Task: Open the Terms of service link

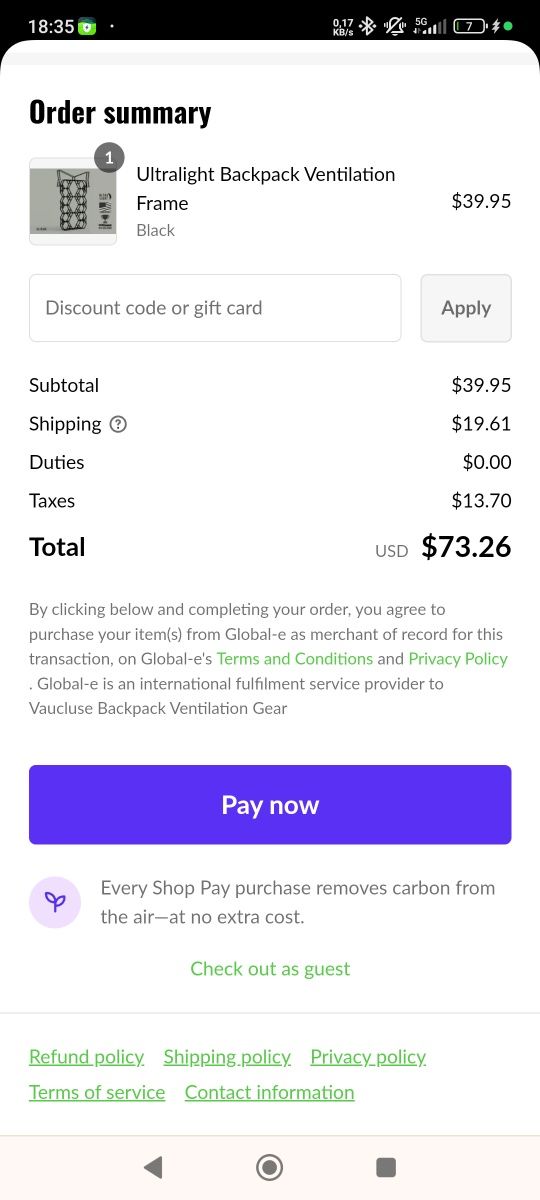Action: pos(97,1093)
